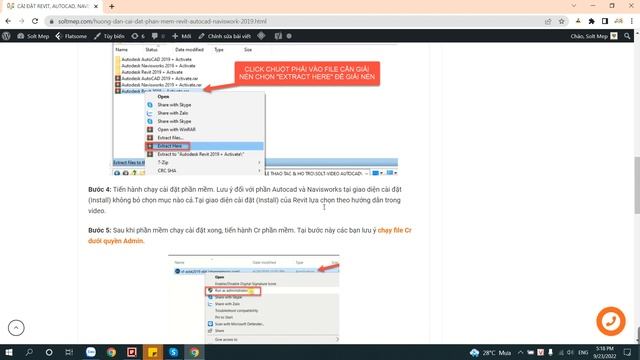Close the 'CÀI ĐẶT REVIT, AUTOCAD' tab
This screenshot has height=360, width=640.
pos(96,7)
